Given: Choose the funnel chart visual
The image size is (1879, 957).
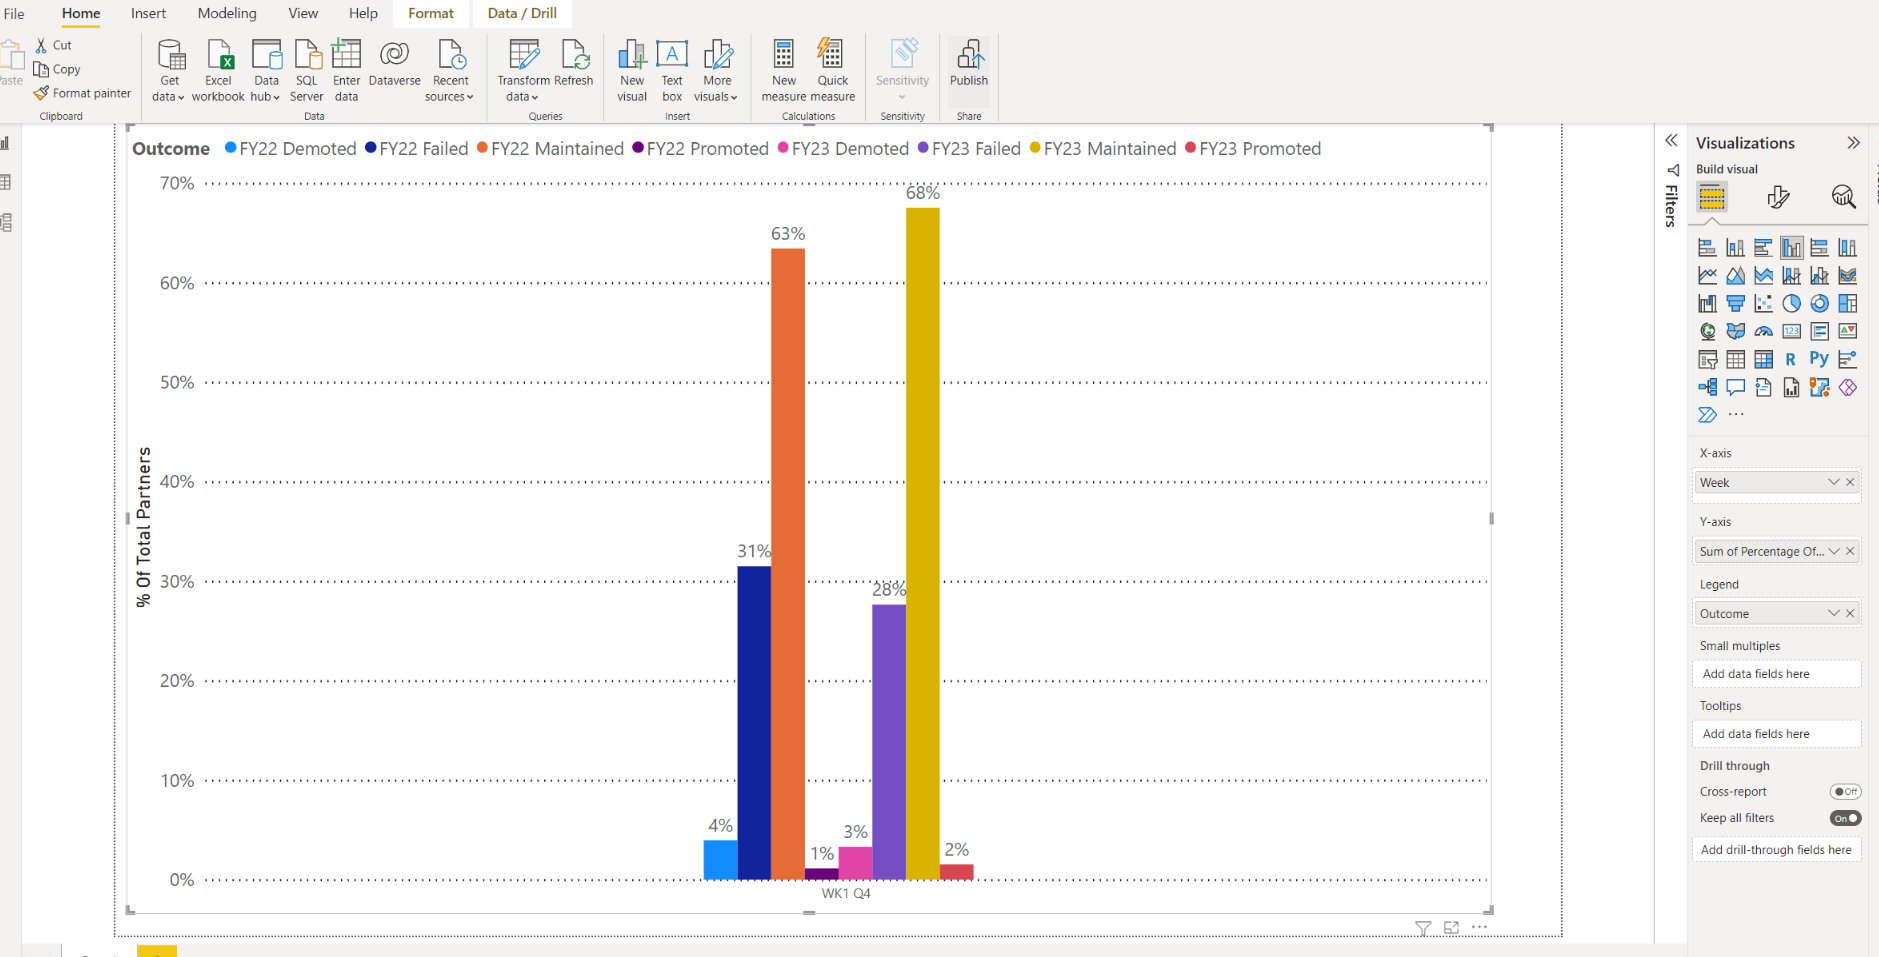Looking at the screenshot, I should (1735, 303).
